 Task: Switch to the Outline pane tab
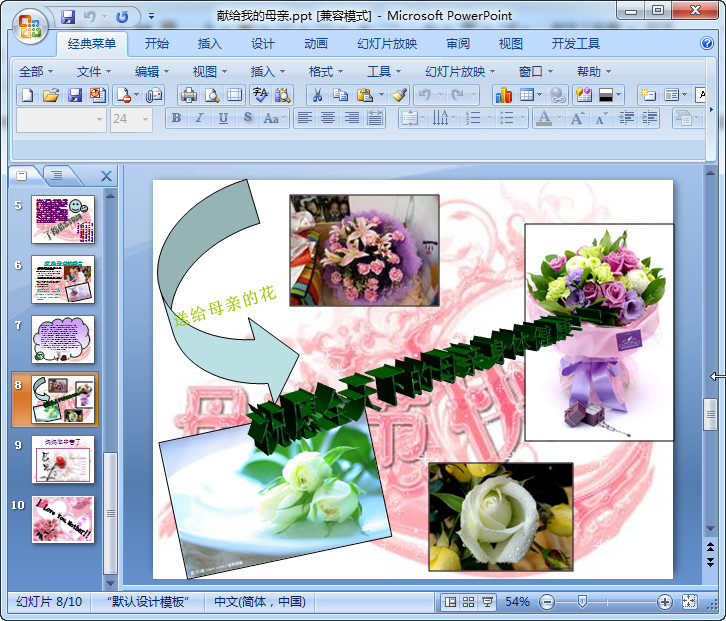57,175
